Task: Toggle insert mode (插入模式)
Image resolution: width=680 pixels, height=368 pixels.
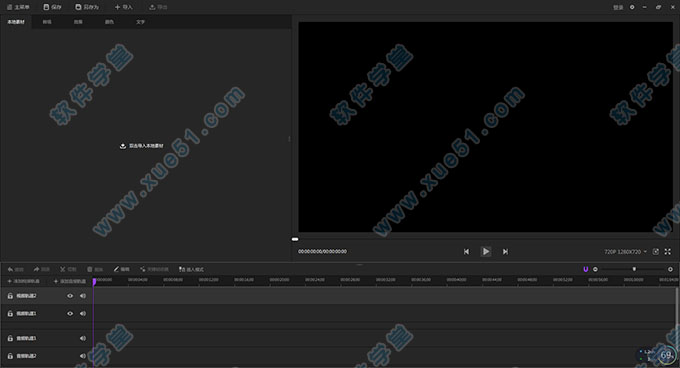Action: coord(191,270)
